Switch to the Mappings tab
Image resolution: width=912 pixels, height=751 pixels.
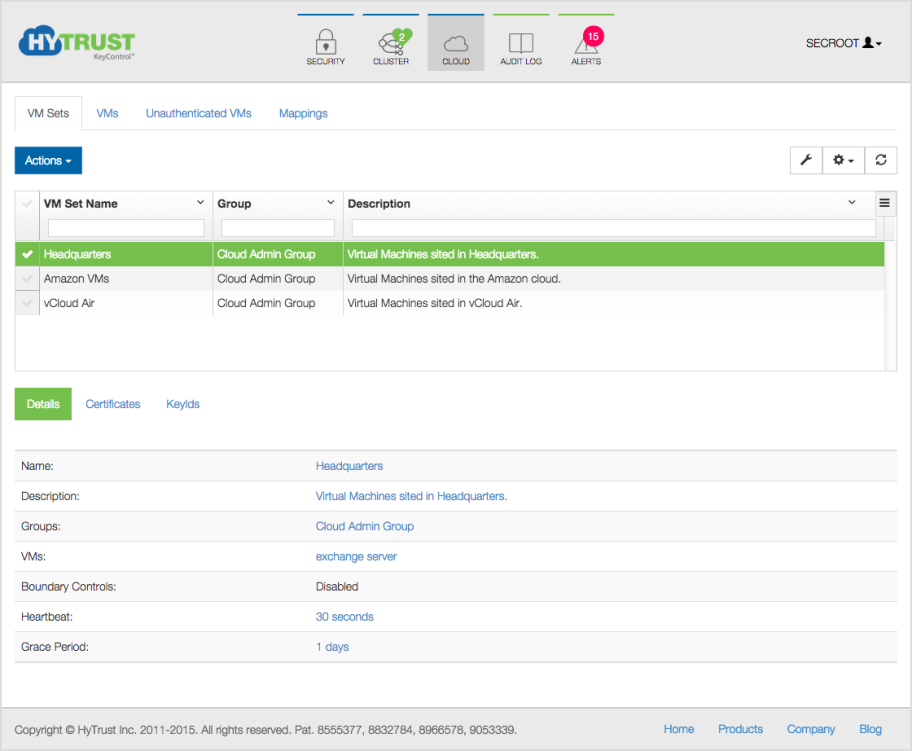303,113
